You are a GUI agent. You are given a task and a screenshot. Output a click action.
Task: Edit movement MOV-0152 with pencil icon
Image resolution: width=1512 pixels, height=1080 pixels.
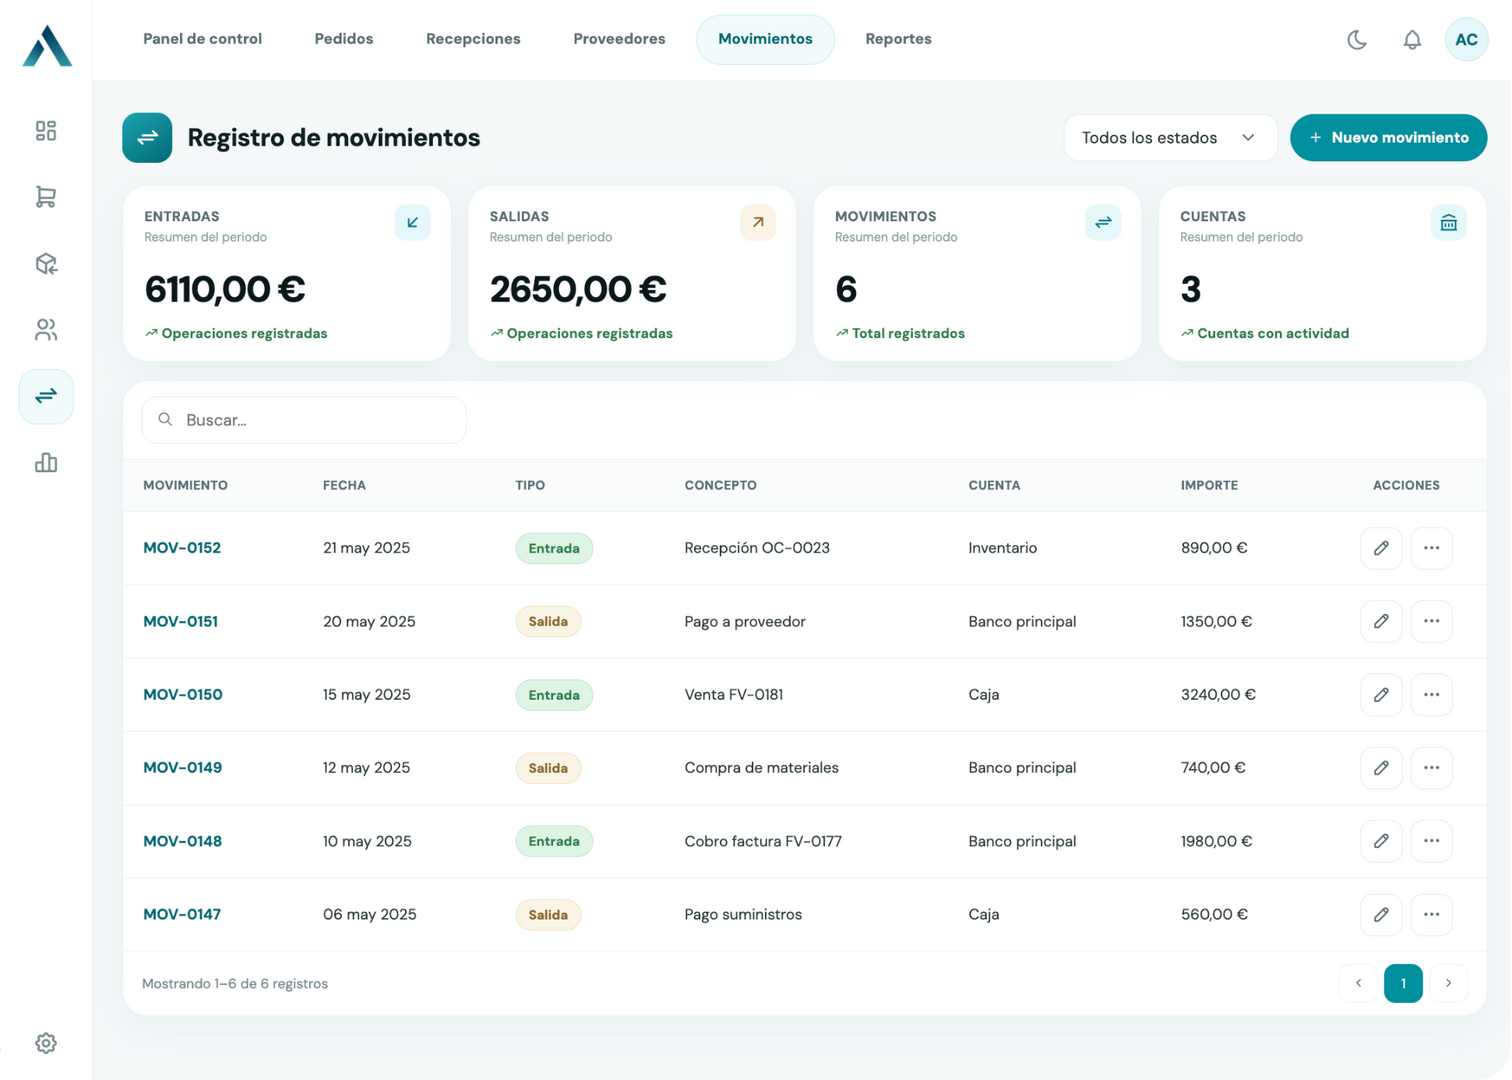coord(1381,548)
